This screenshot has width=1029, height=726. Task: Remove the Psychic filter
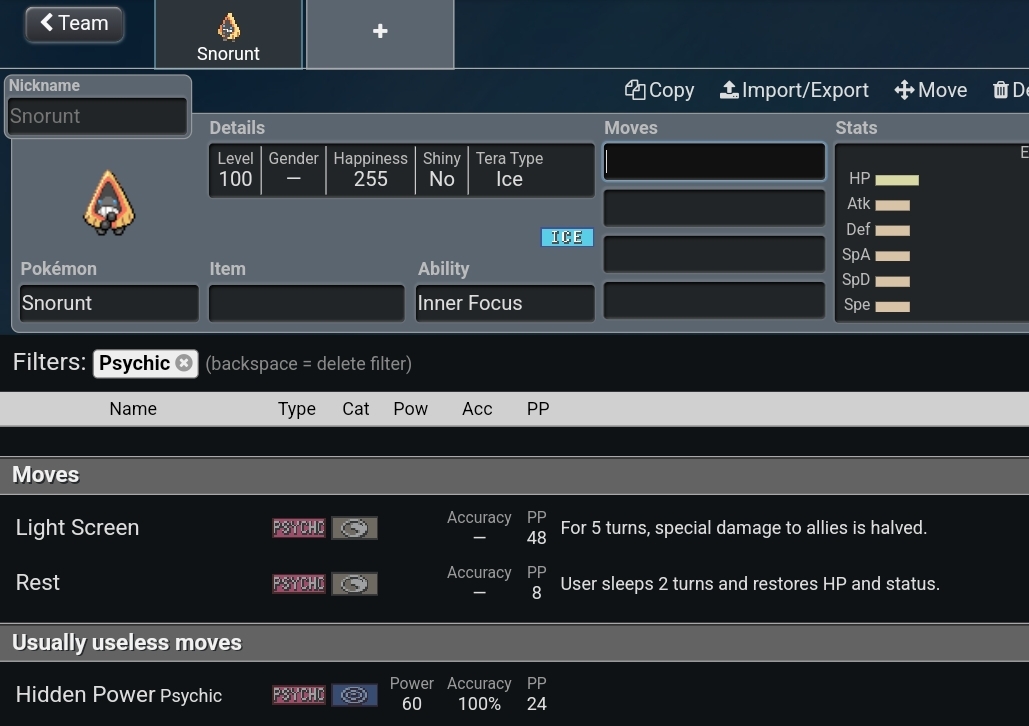tap(184, 363)
